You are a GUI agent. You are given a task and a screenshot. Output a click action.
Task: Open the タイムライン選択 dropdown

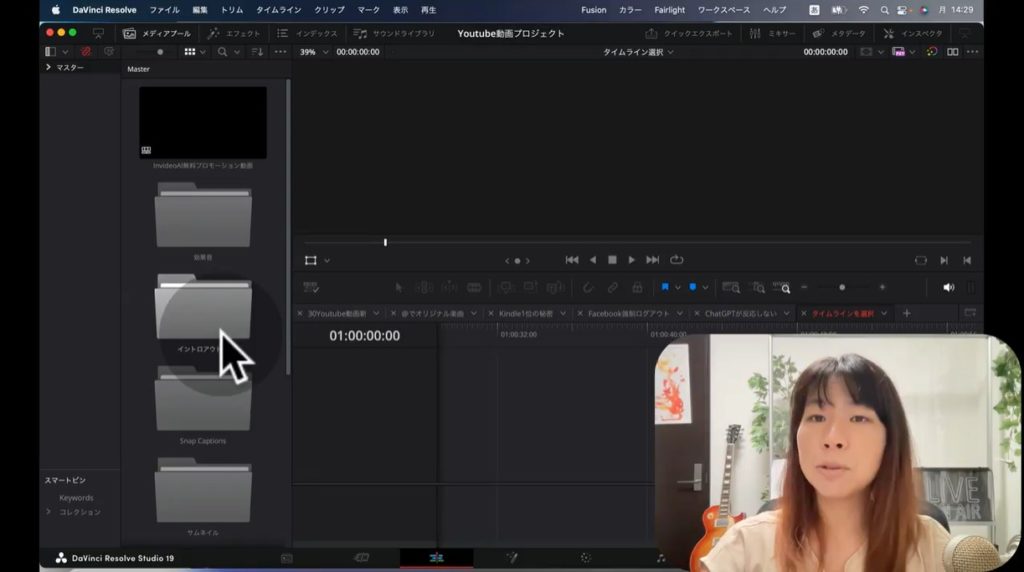click(x=638, y=52)
